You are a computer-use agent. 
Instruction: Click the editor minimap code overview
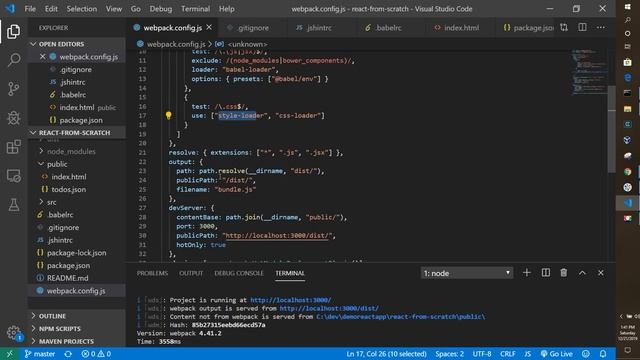[x=589, y=72]
